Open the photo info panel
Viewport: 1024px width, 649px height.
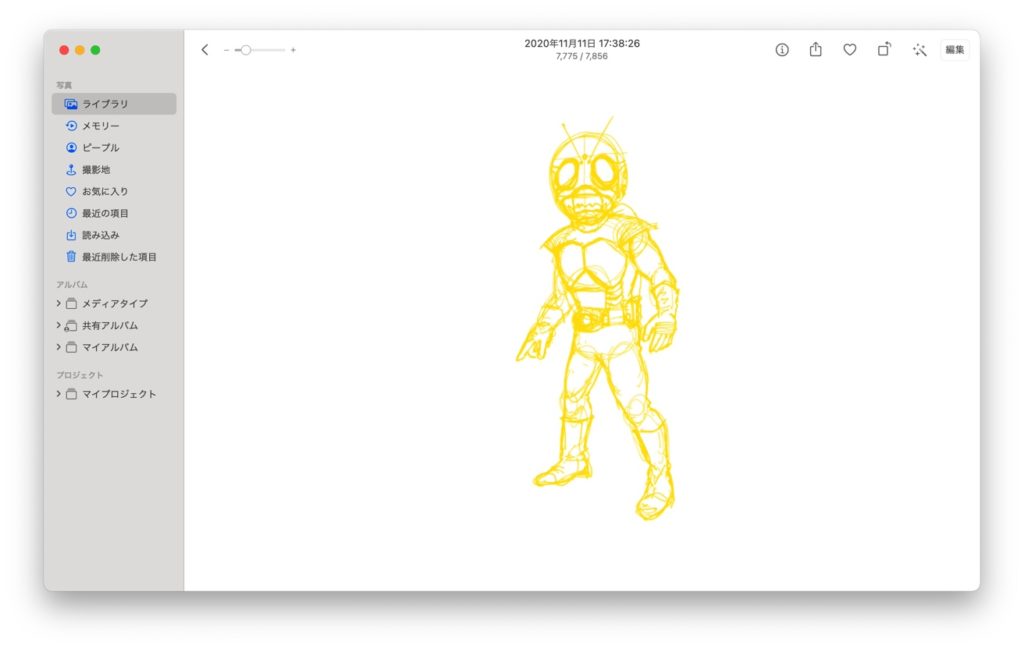tap(782, 50)
